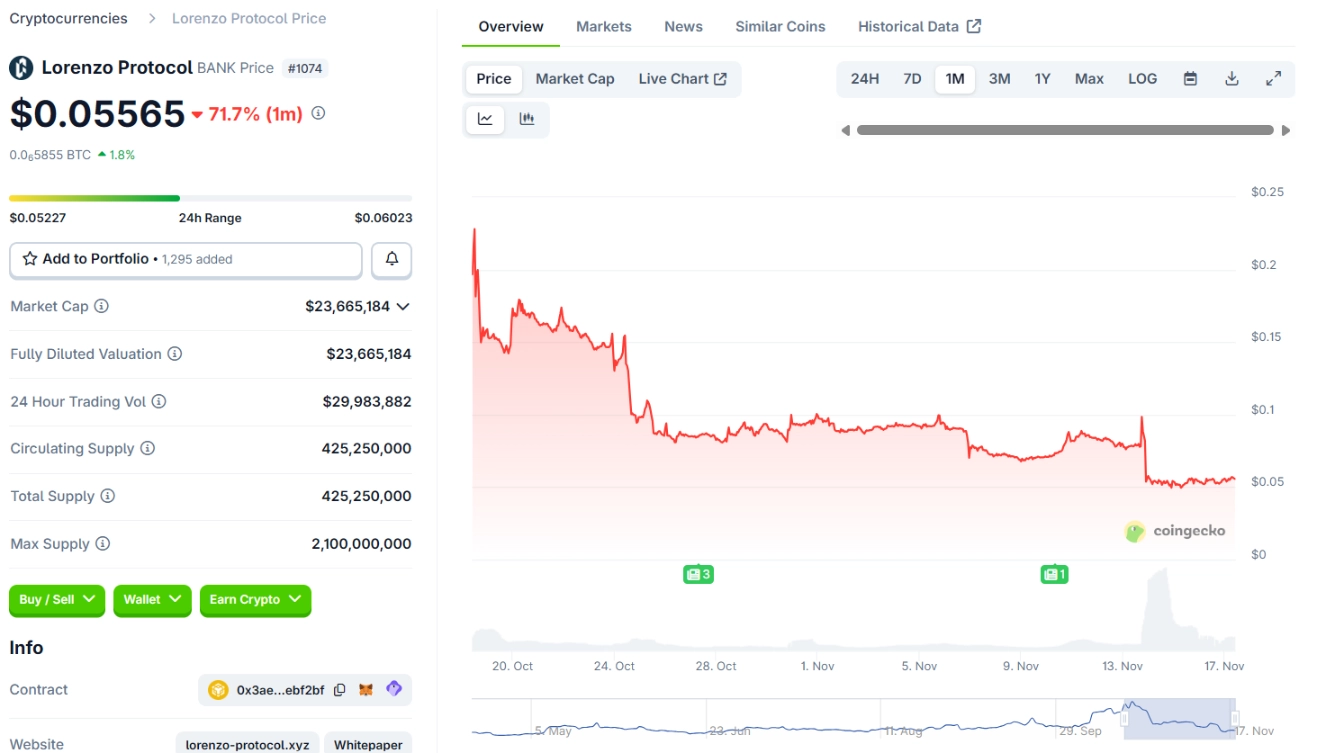Toggle LOG scale on chart
The height and width of the screenshot is (753, 1317).
tap(1142, 79)
